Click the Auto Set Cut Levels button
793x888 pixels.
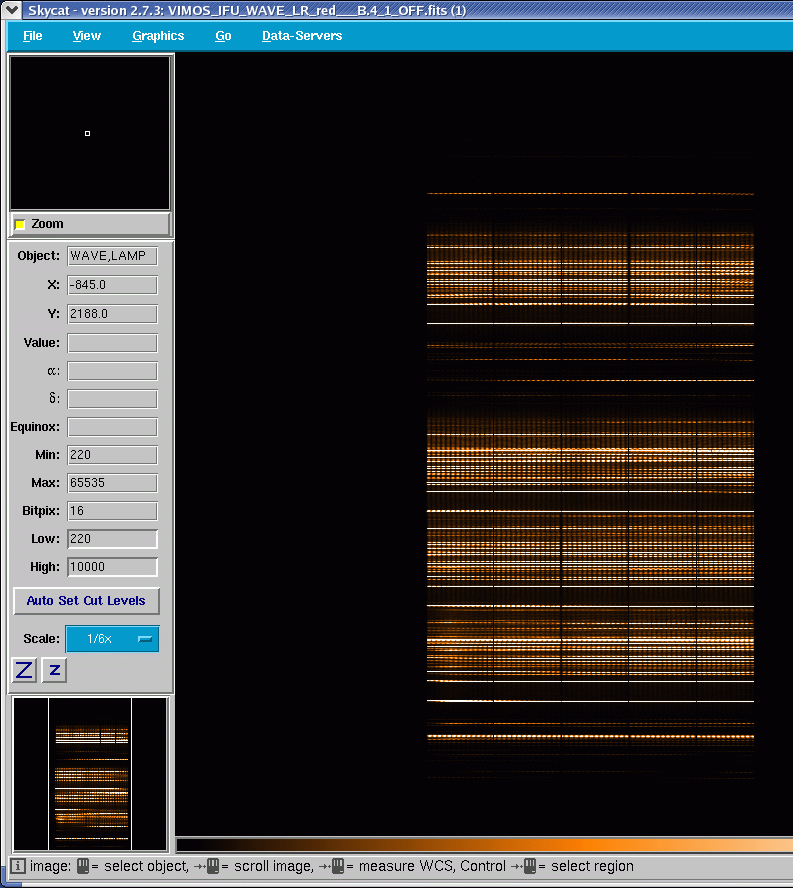click(86, 601)
